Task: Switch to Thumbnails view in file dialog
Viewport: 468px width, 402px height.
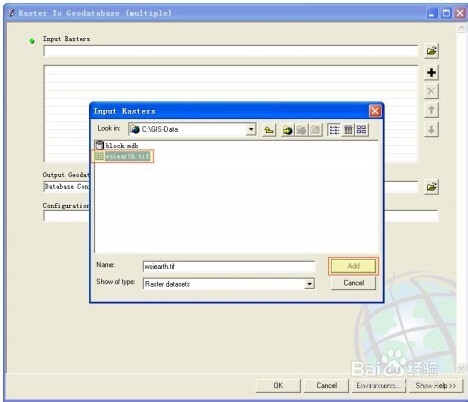Action: (361, 130)
